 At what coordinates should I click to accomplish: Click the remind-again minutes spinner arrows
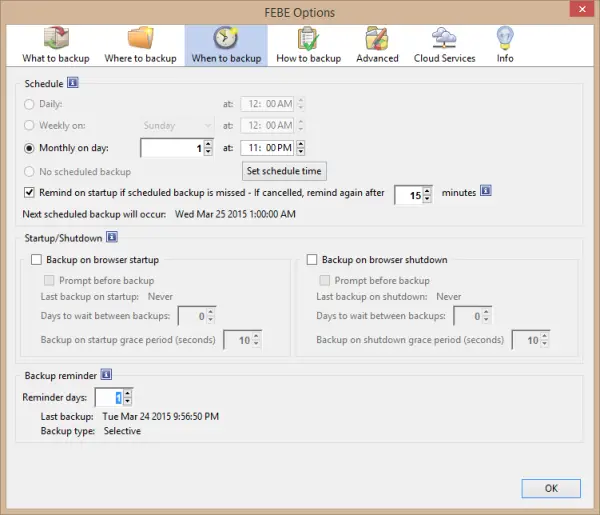tap(427, 195)
